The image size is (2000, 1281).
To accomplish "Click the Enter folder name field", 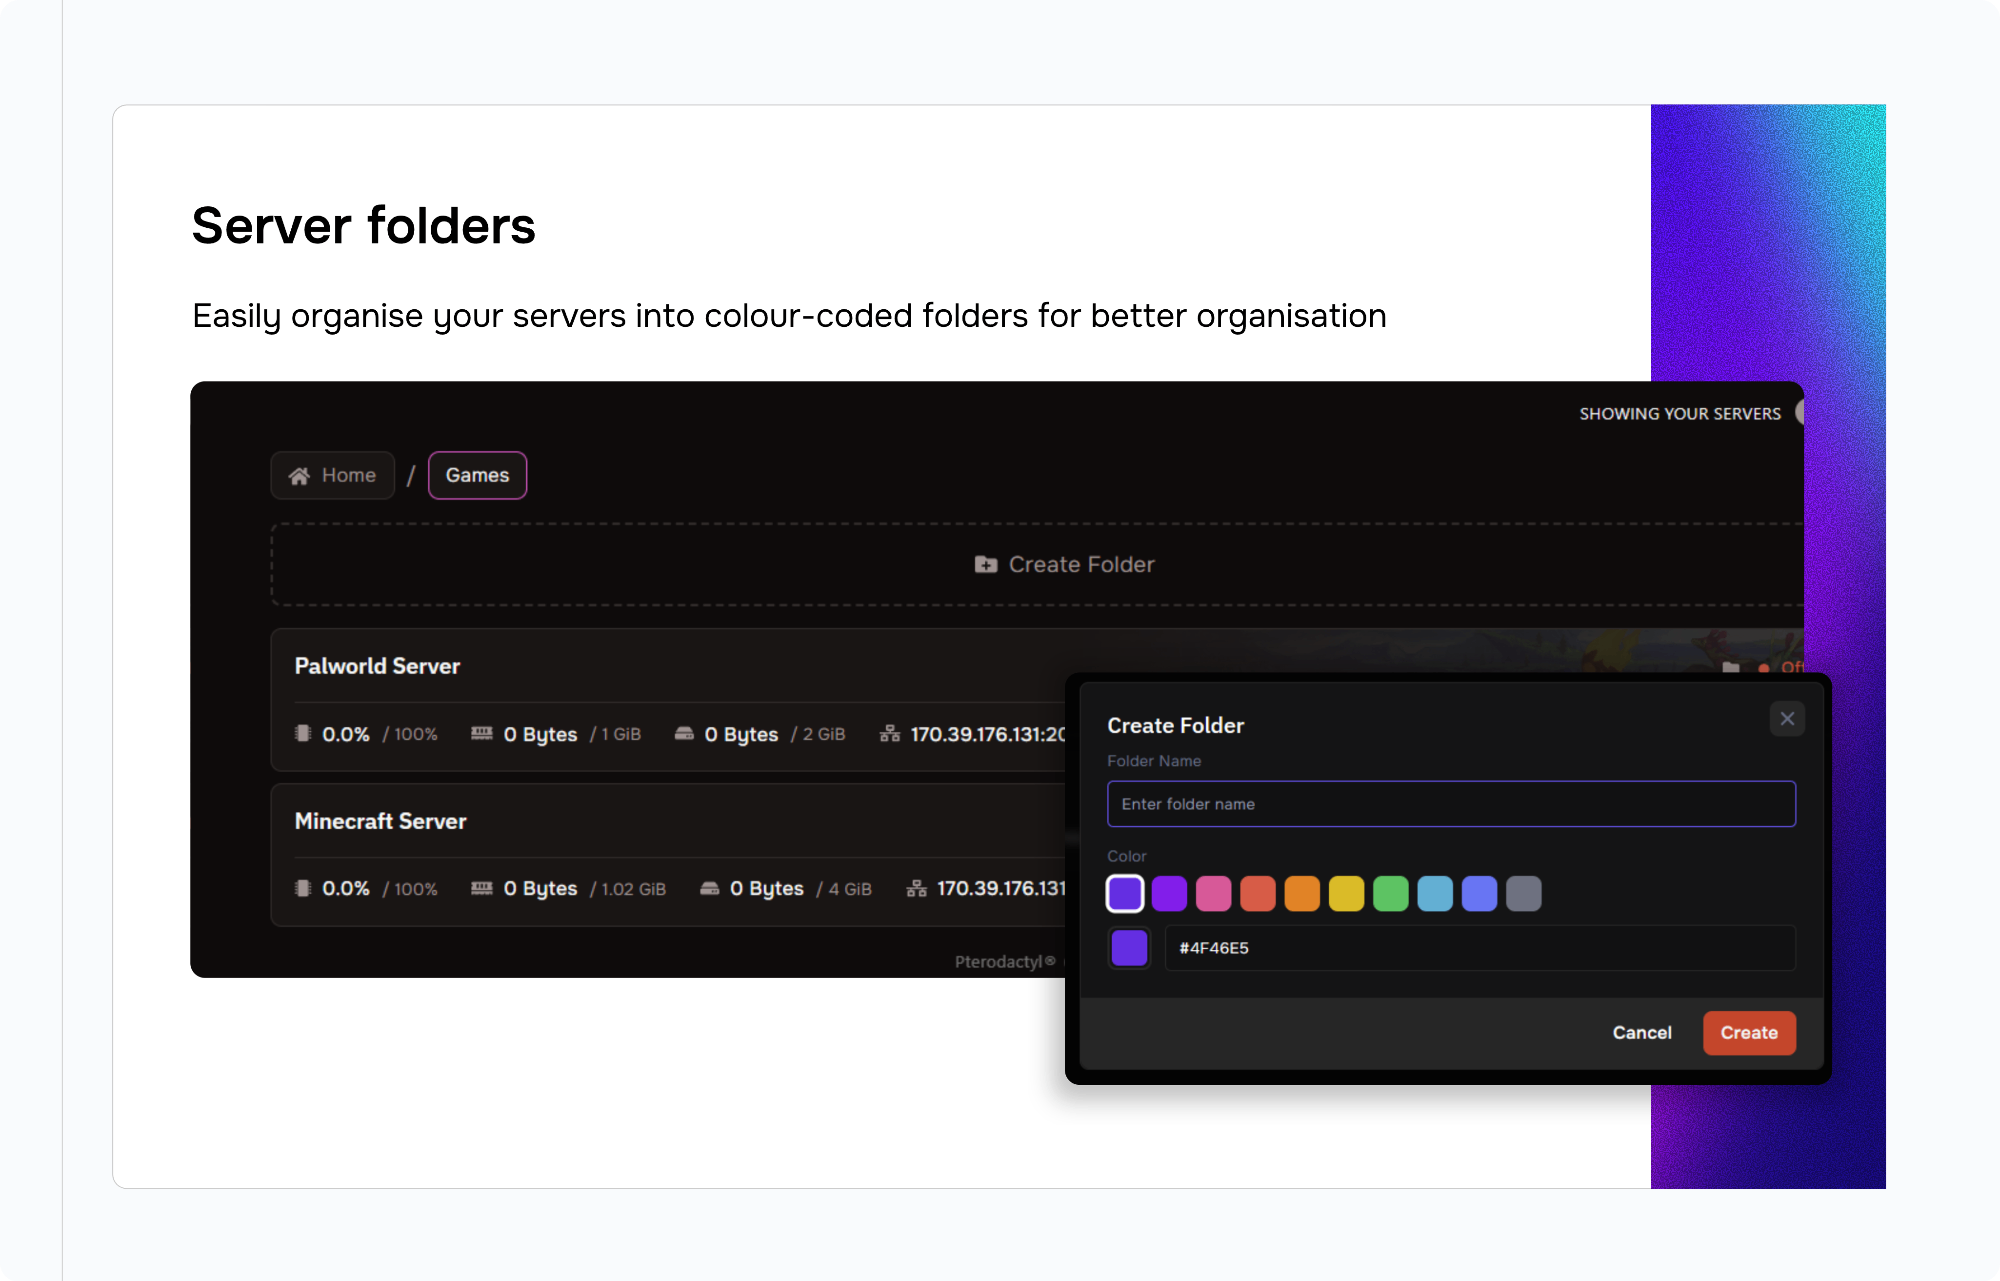I will (x=1450, y=804).
